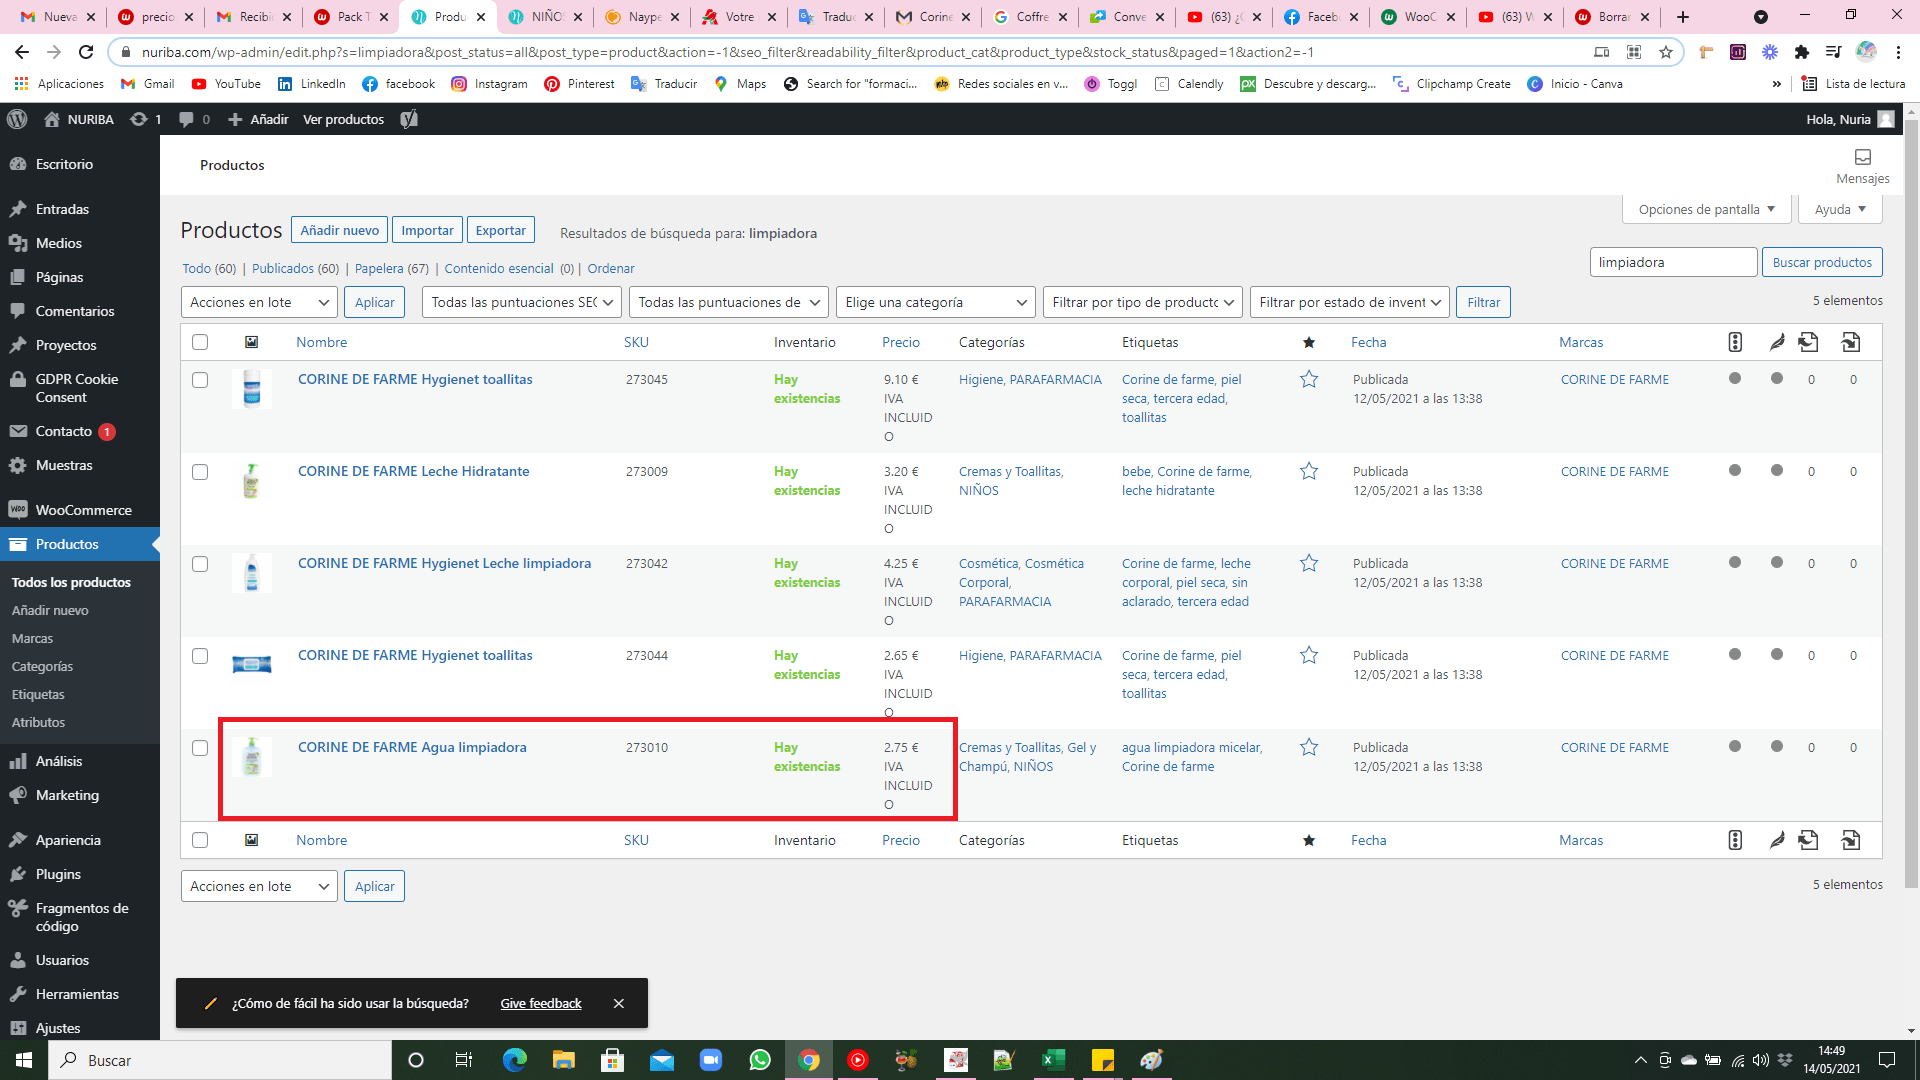Expand the Ayuda help panel
The width and height of the screenshot is (1920, 1080).
click(x=1840, y=209)
